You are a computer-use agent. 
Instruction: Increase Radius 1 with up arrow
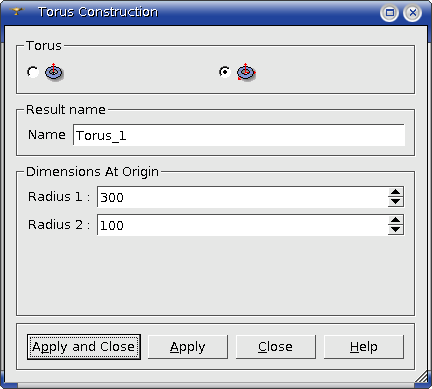(x=396, y=192)
